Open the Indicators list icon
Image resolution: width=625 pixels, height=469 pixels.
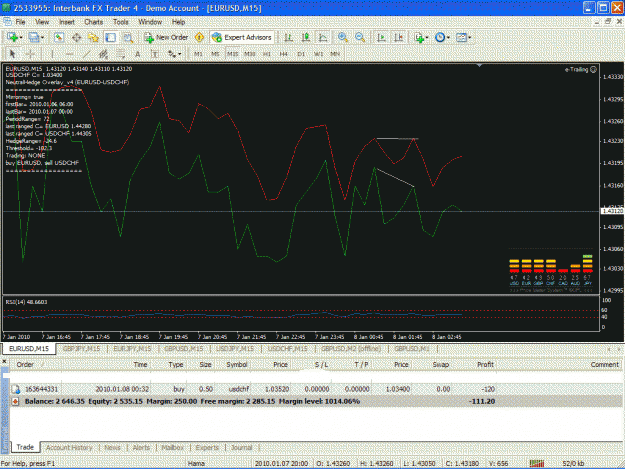pyautogui.click(x=419, y=37)
